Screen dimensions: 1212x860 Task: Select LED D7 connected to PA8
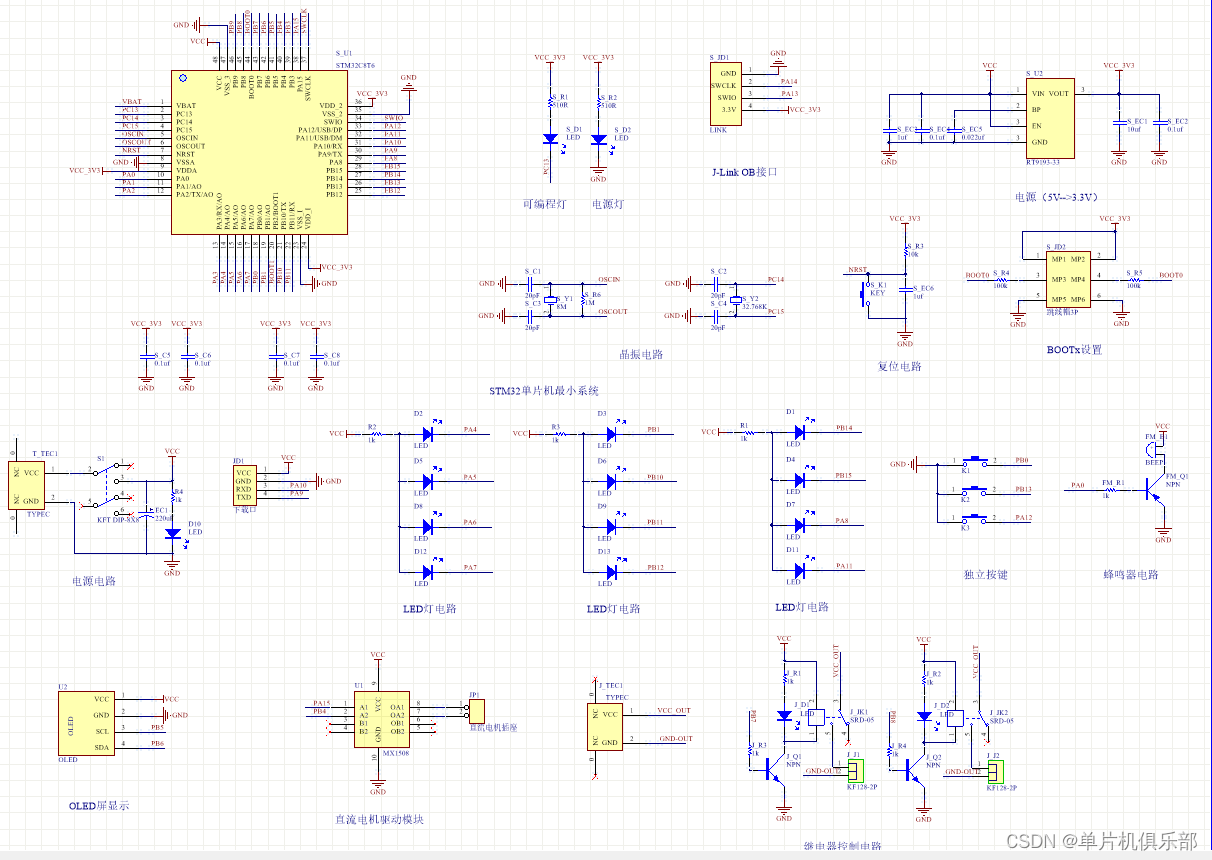tap(799, 524)
